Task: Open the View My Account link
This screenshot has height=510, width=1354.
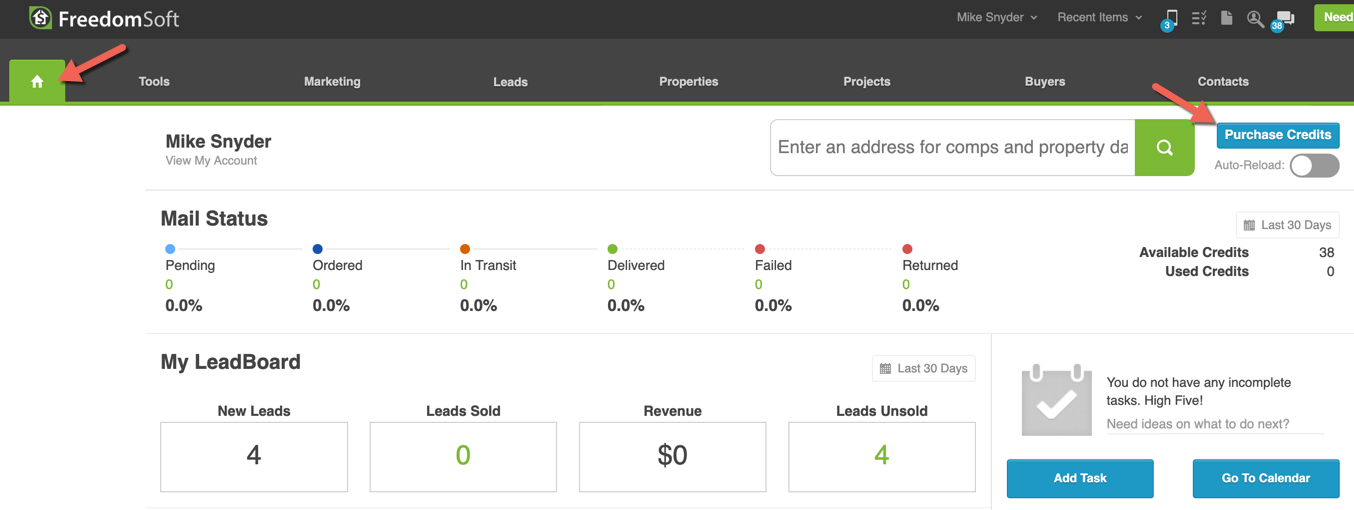Action: pos(211,161)
